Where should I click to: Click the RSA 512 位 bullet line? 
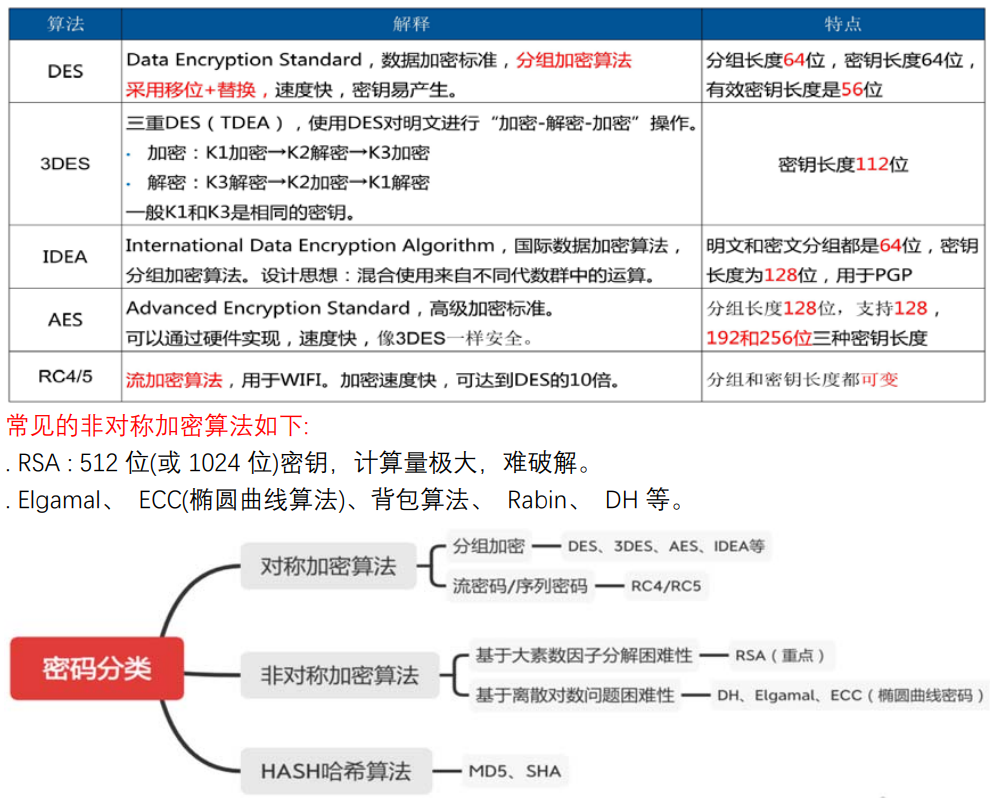tap(299, 463)
